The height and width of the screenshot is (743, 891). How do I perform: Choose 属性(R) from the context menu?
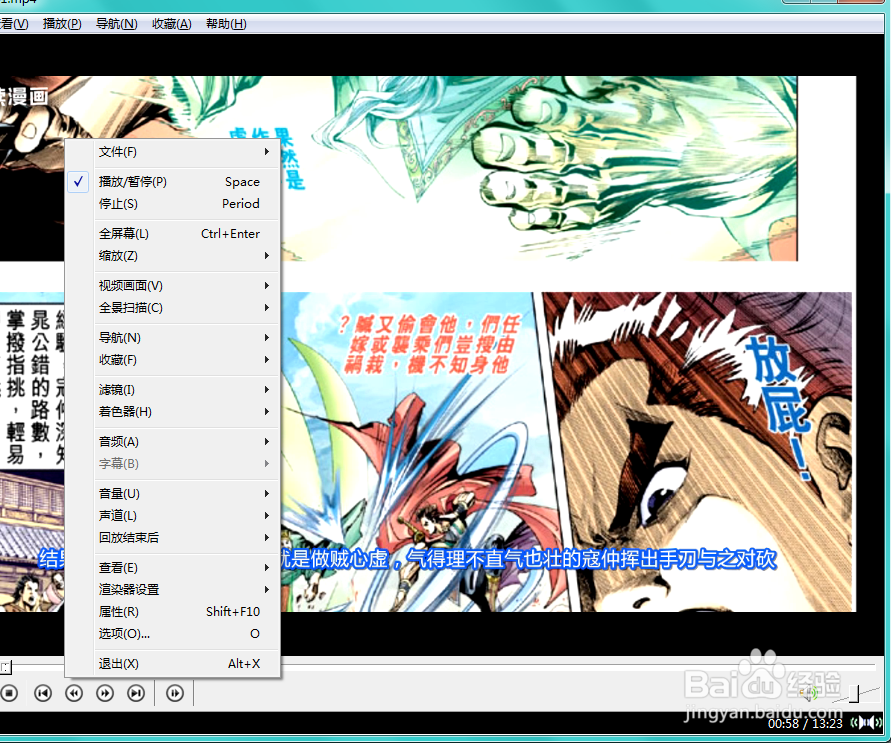[173, 611]
